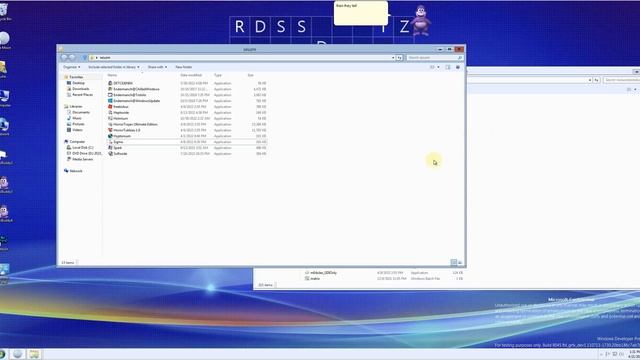Select Network in the navigation pane
Image resolution: width=640 pixels, height=360 pixels.
(x=76, y=171)
